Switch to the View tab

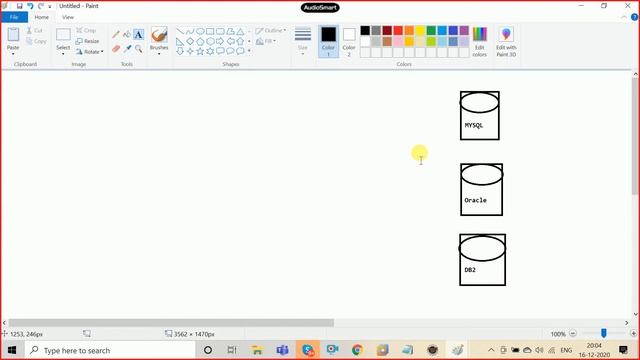(68, 17)
